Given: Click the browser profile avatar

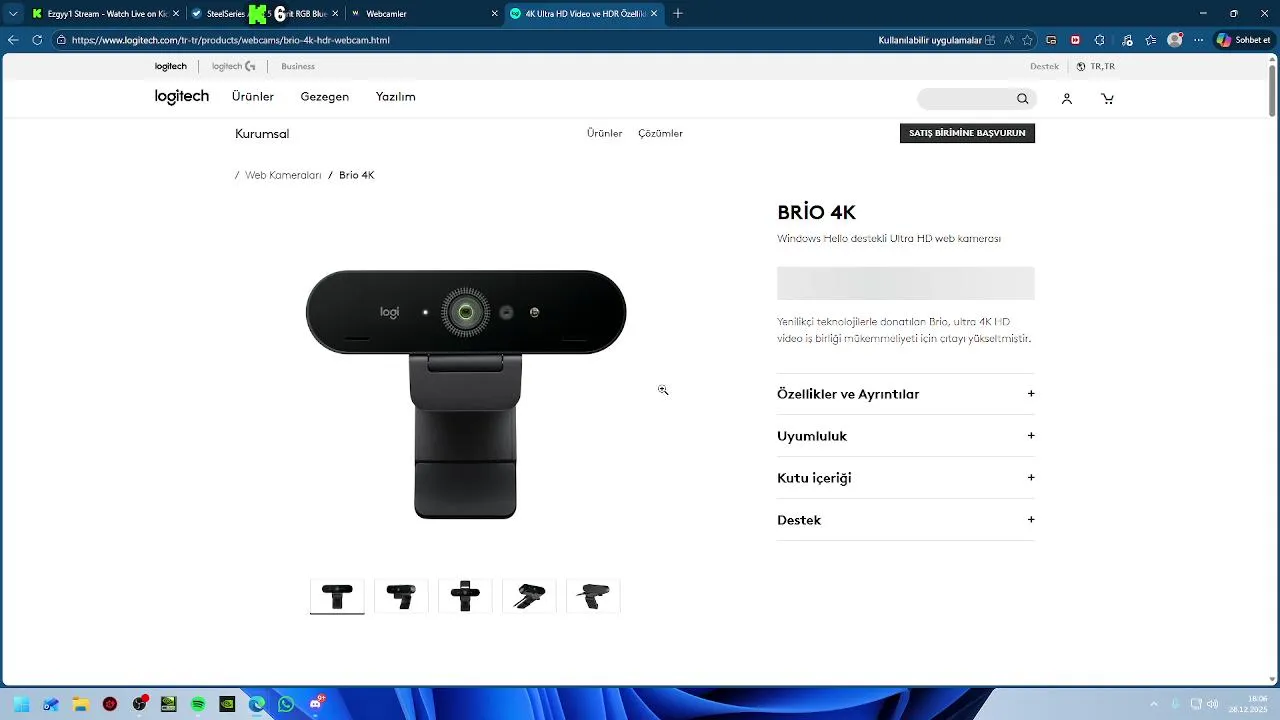Looking at the screenshot, I should [1175, 40].
